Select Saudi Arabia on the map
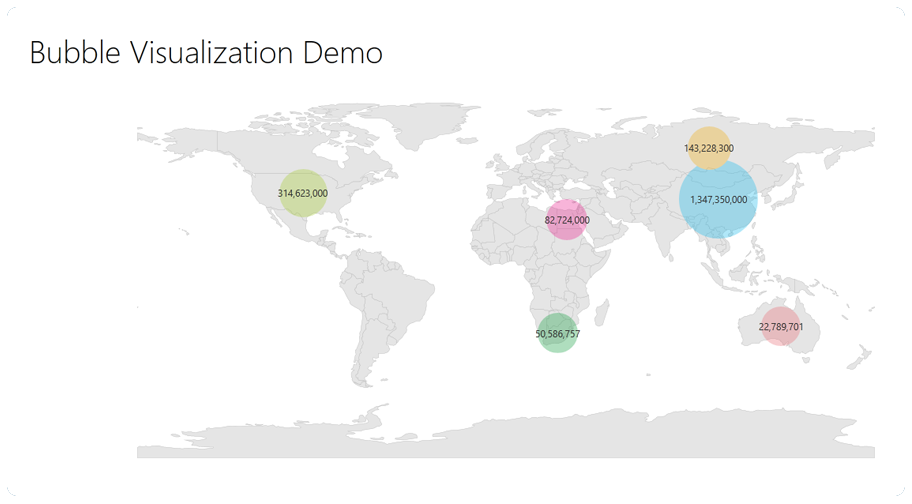This screenshot has width=912, height=504. click(603, 233)
